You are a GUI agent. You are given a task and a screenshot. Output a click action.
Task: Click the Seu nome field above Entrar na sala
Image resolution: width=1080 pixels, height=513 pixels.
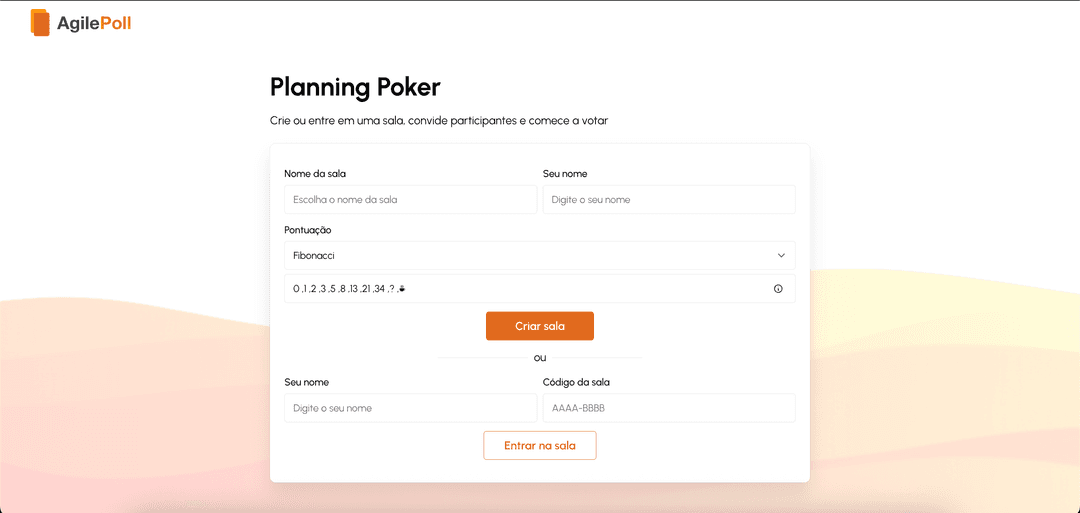tap(410, 408)
